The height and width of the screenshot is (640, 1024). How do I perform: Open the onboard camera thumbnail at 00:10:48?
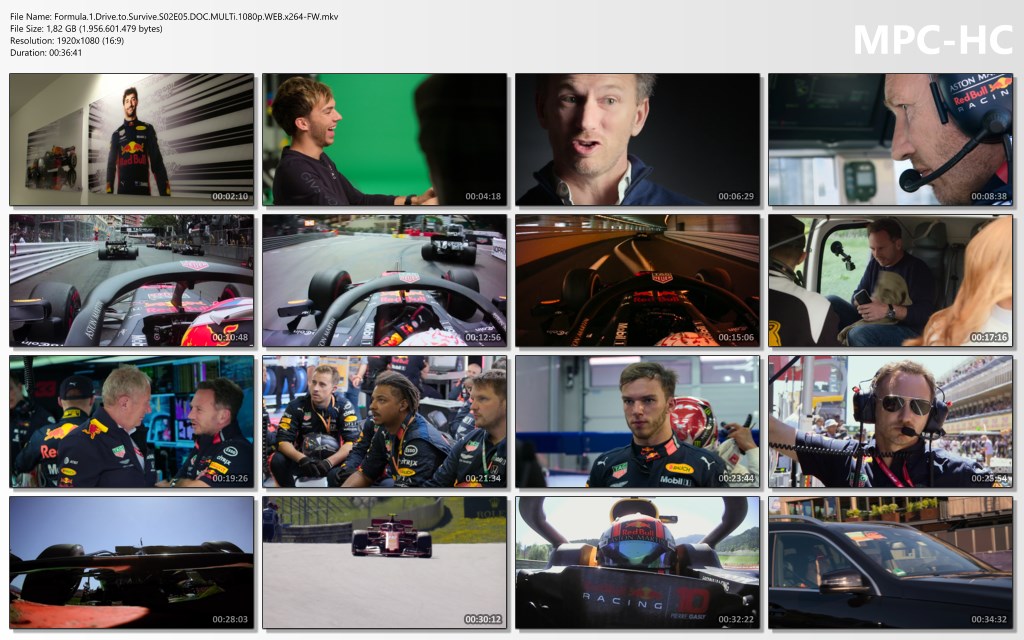[132, 280]
